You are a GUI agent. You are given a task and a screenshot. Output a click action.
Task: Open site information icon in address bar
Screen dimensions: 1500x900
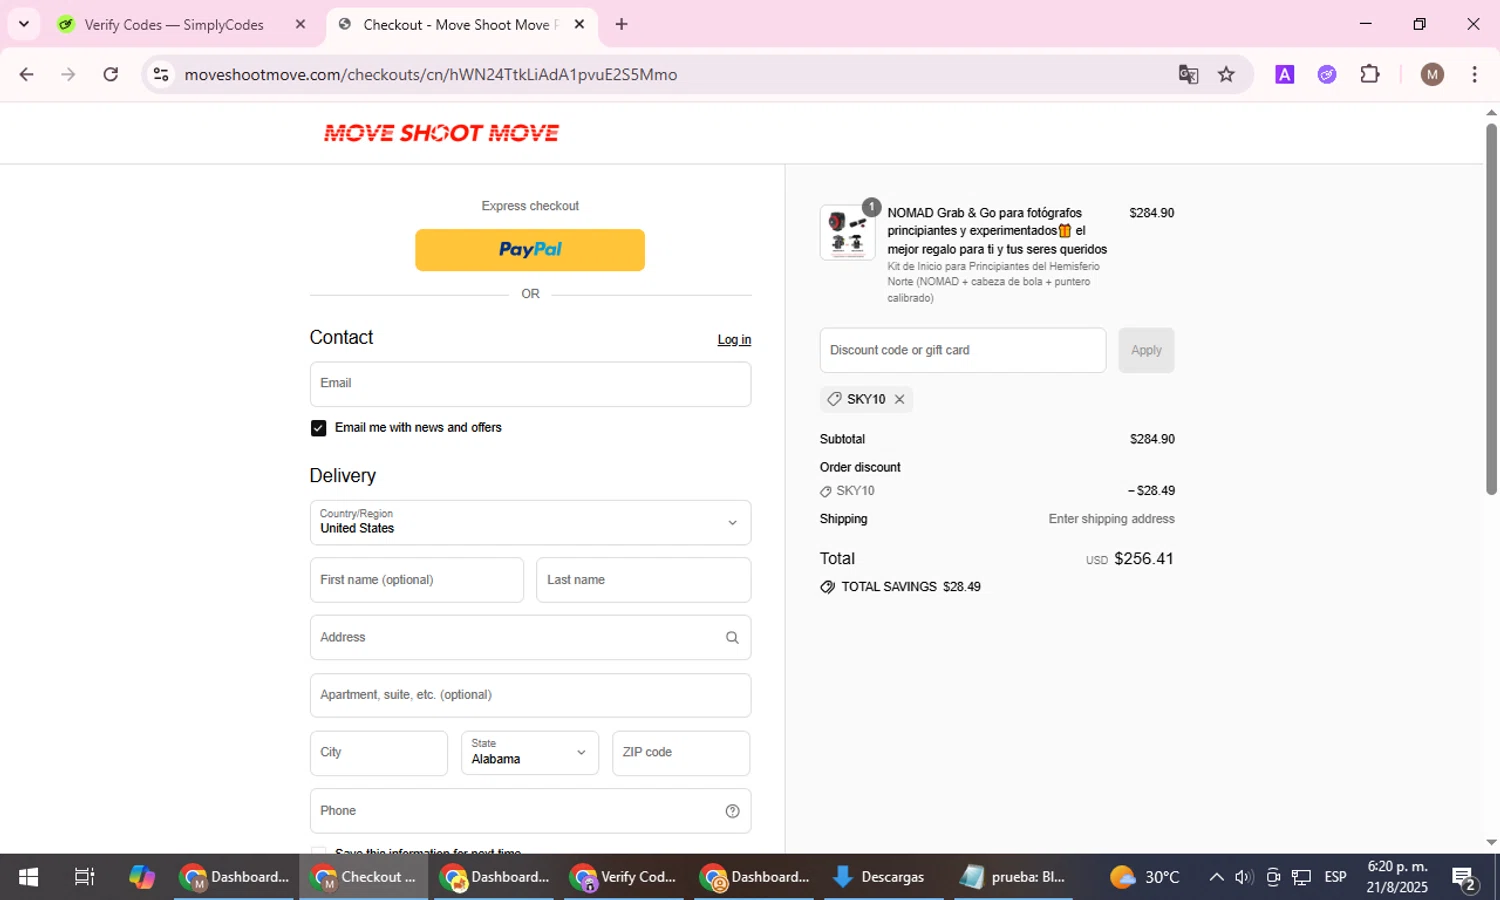[160, 74]
